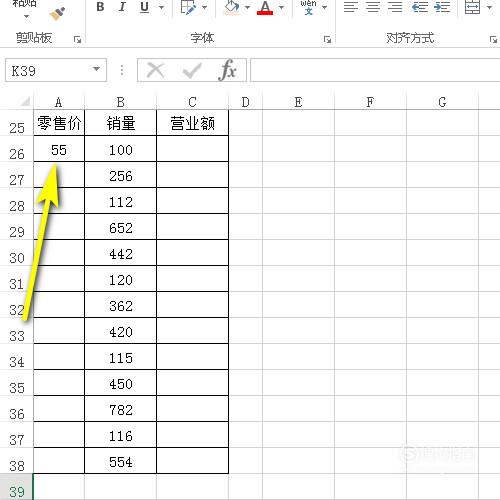
Task: Open phonetic guide dropdown arrow
Action: [324, 7]
